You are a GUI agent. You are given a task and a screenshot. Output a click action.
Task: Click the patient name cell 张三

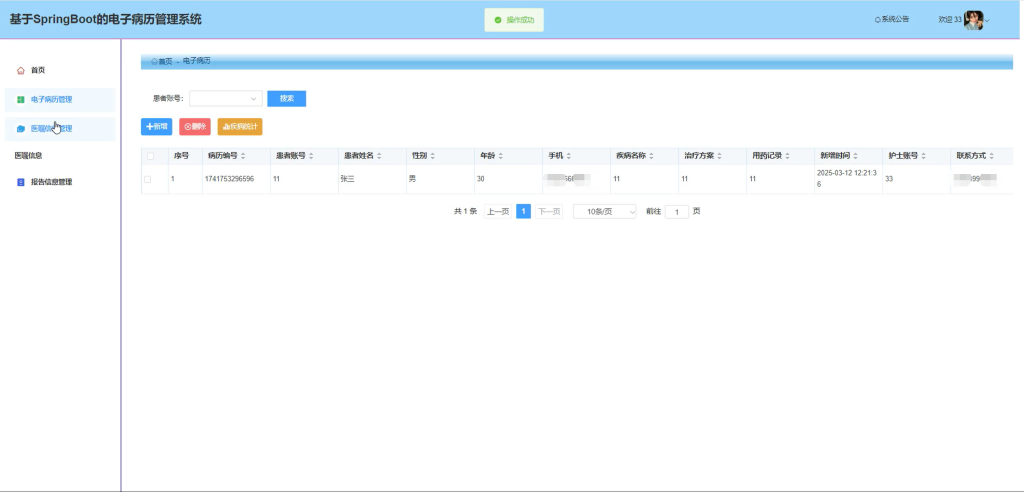click(347, 179)
